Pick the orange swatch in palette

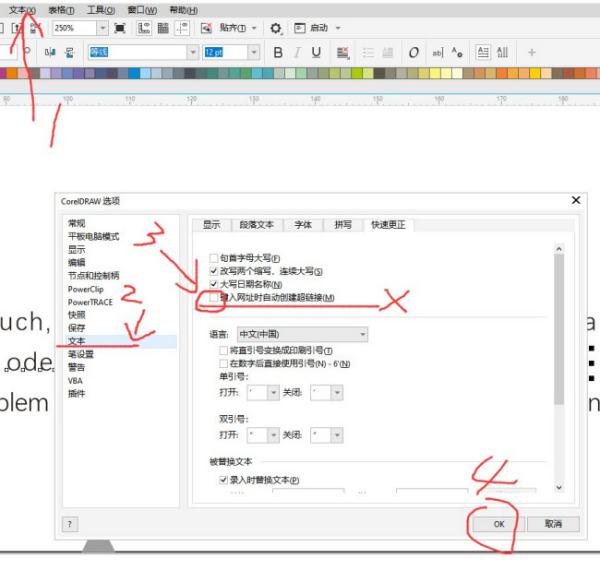12,73
